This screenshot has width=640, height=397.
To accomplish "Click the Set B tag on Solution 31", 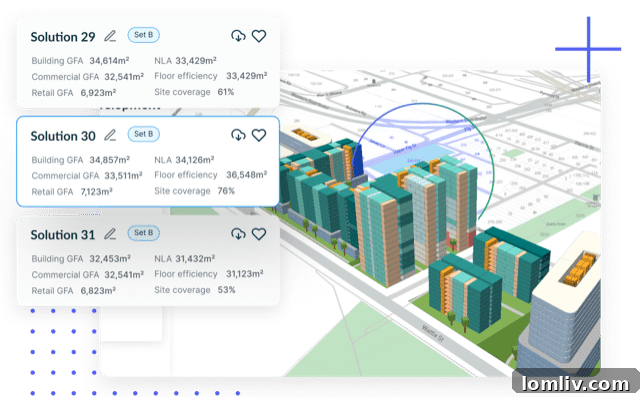I will tap(143, 233).
